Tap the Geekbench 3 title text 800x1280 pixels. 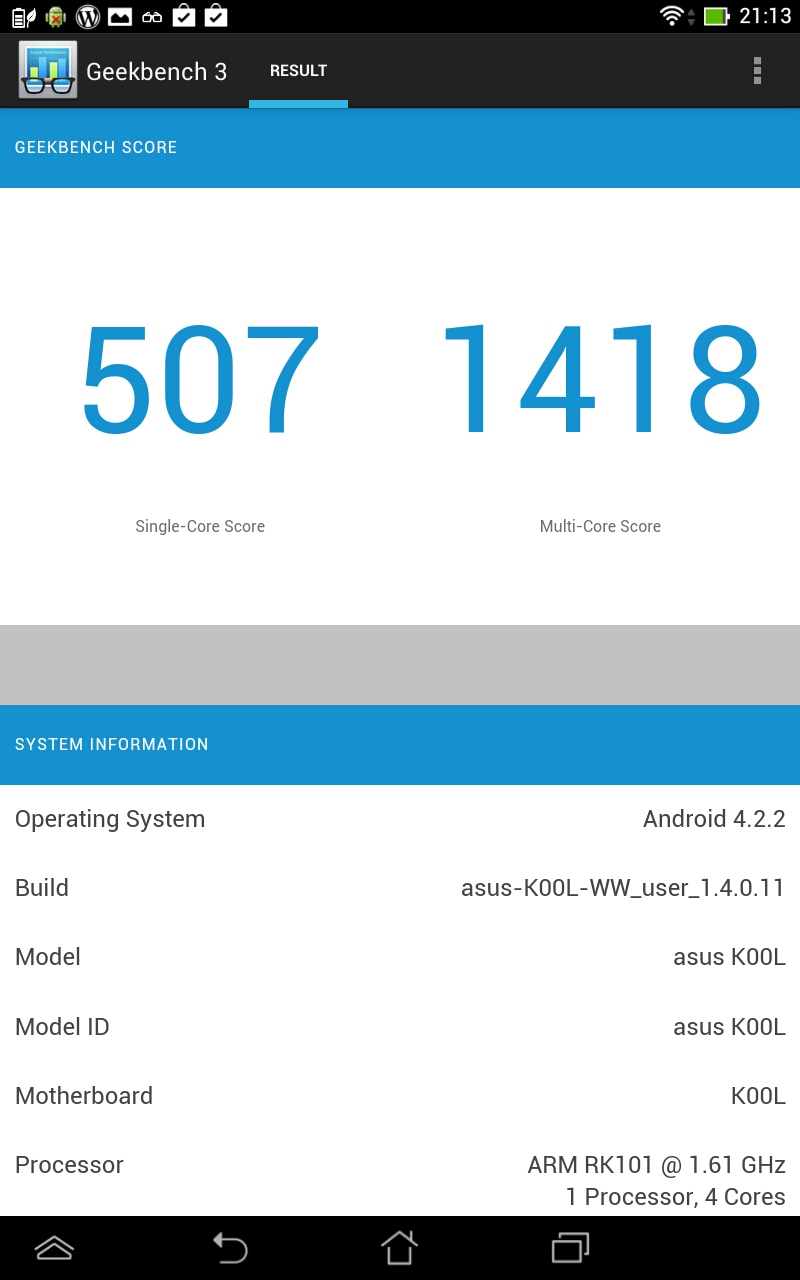(156, 71)
